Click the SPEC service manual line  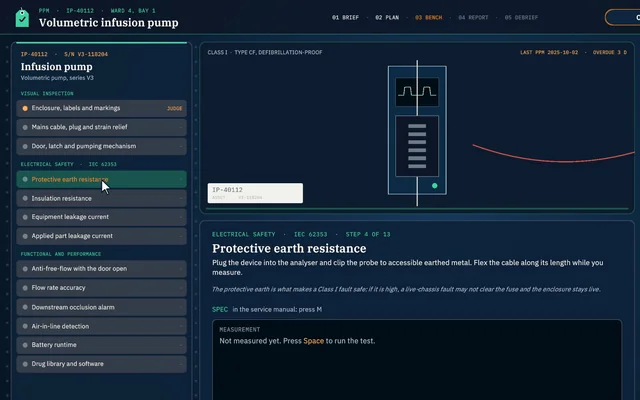pyautogui.click(x=267, y=309)
